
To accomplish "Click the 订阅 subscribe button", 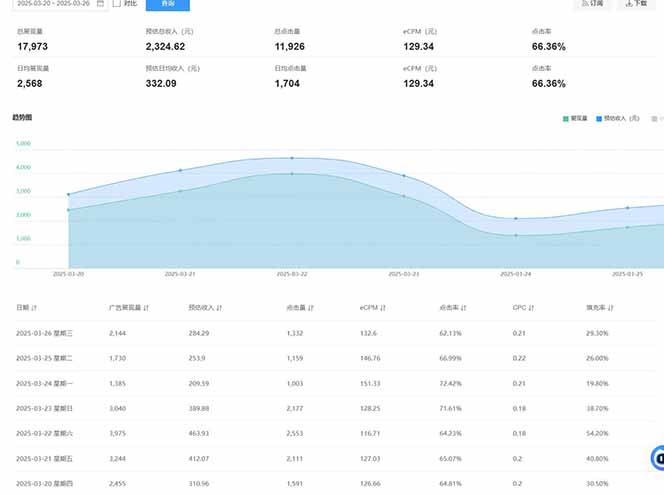I will tap(592, 4).
